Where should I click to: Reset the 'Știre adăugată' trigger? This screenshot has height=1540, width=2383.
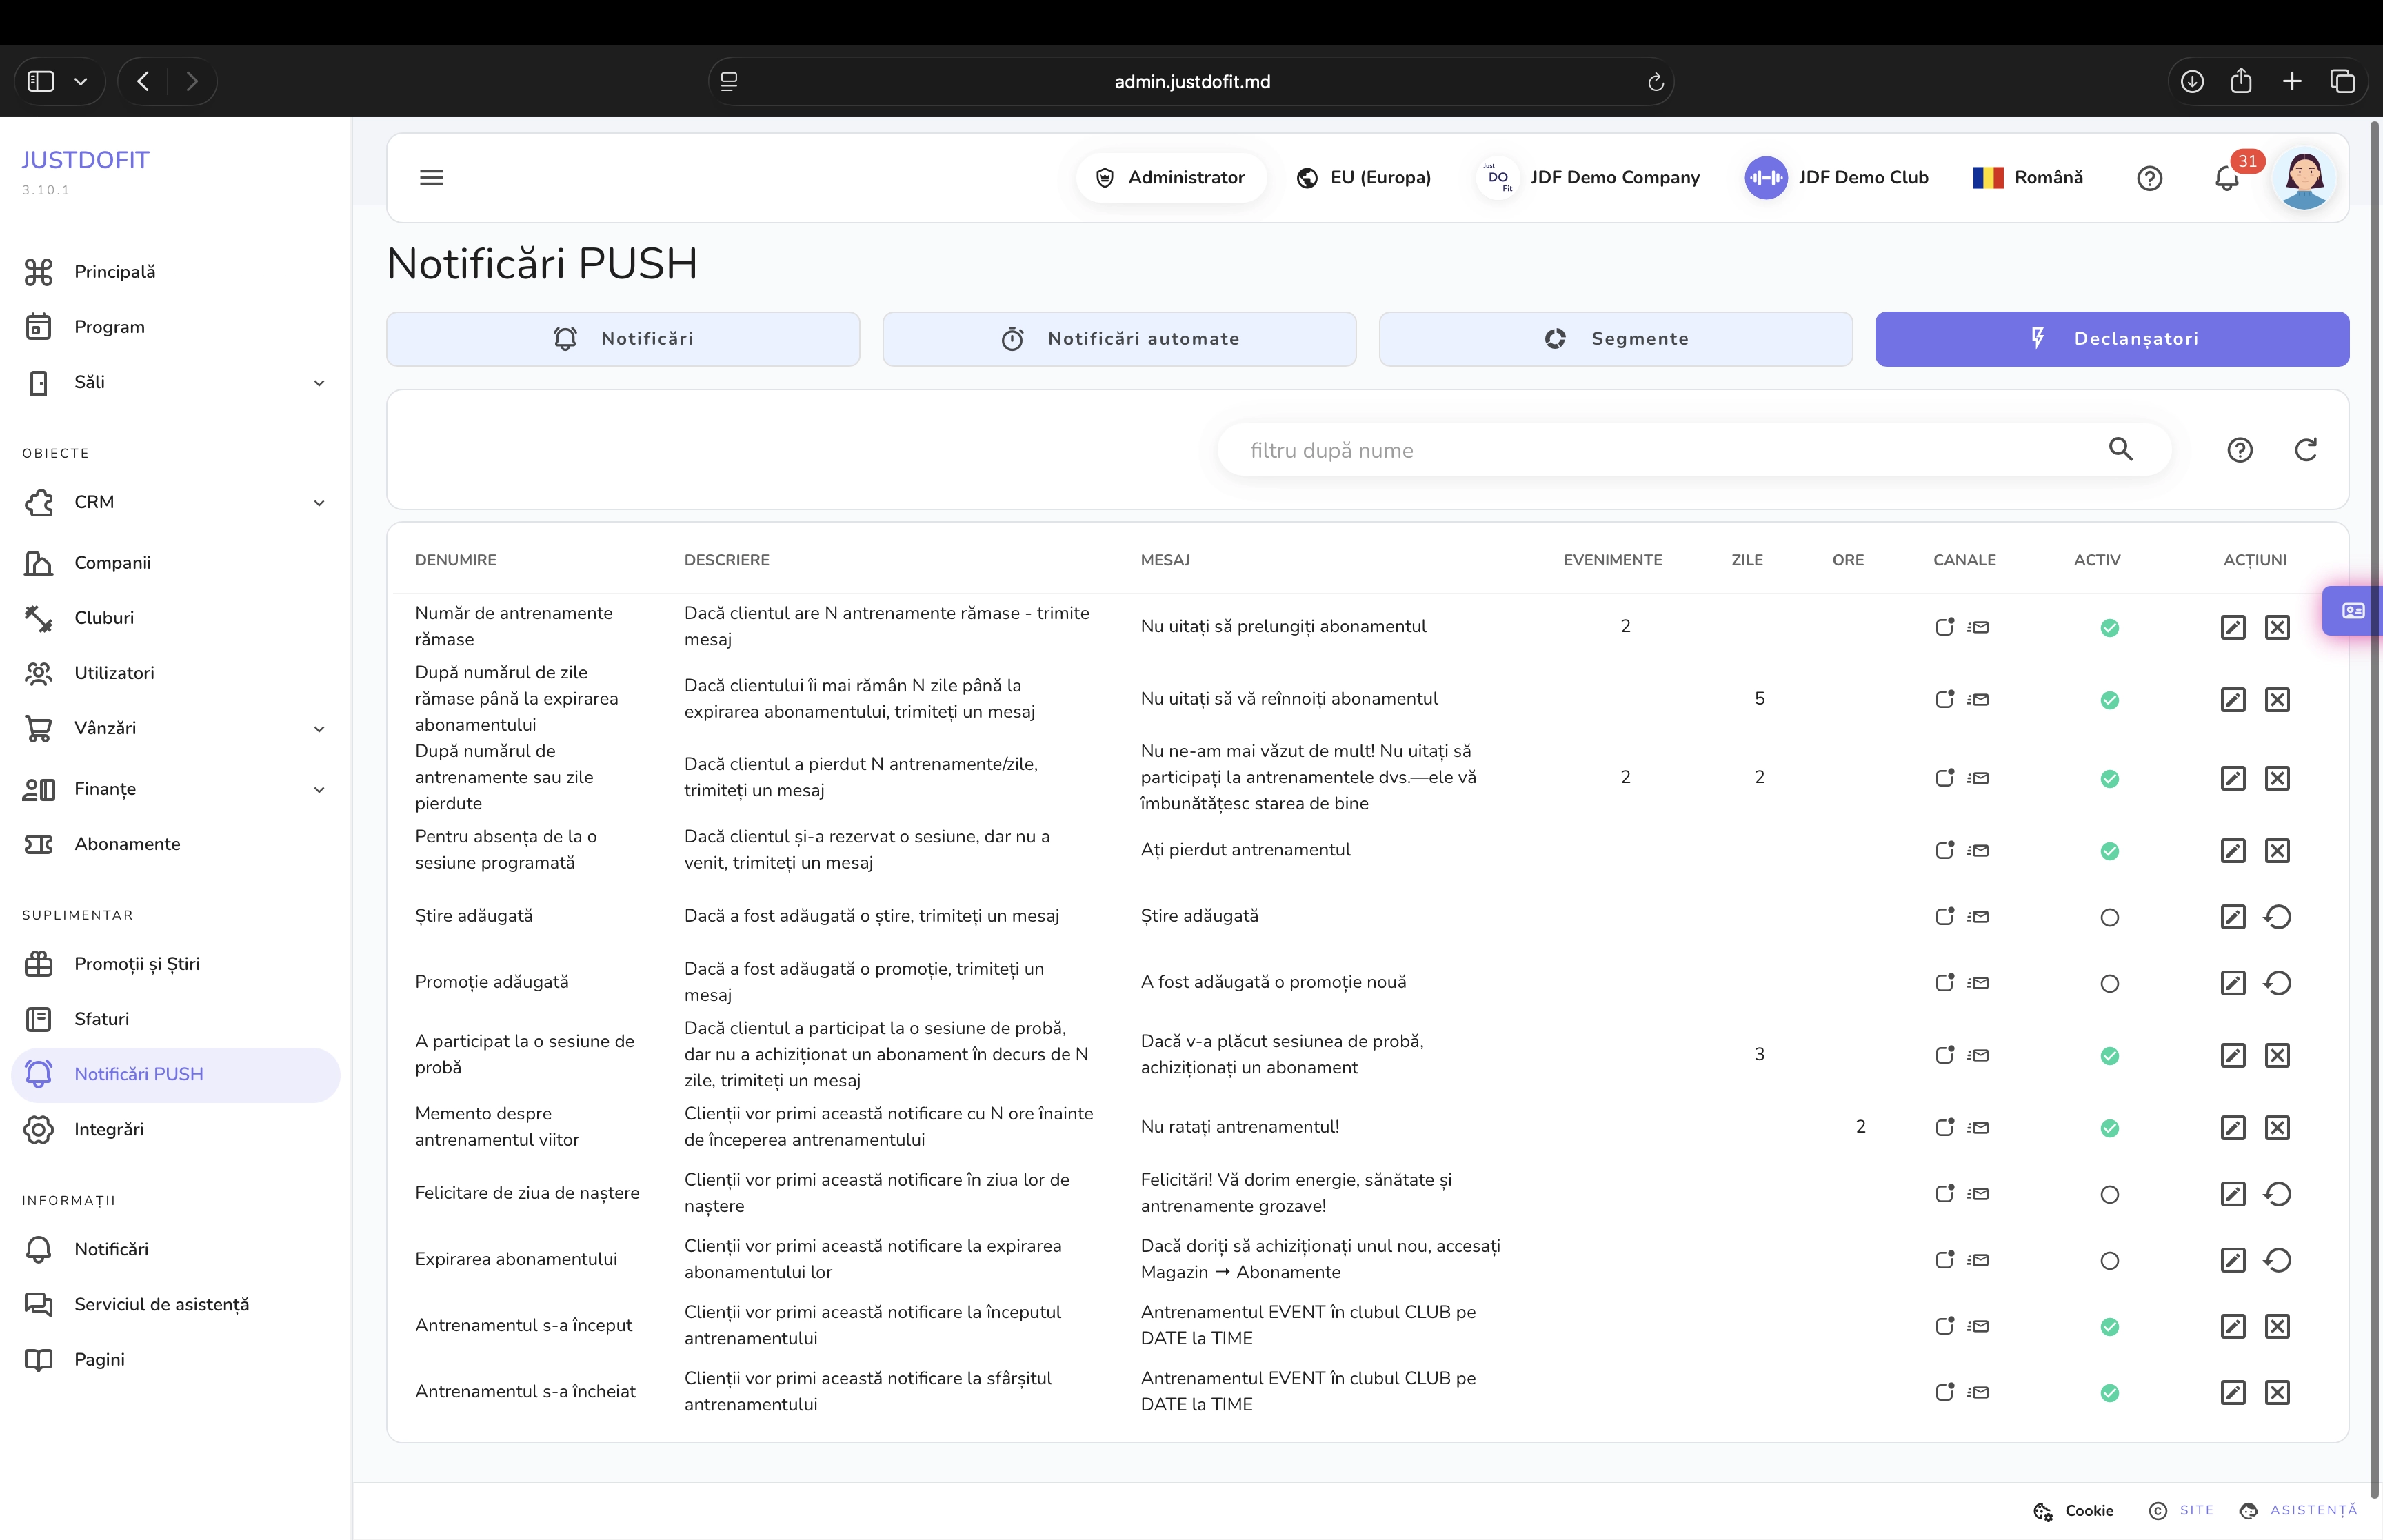pyautogui.click(x=2276, y=917)
